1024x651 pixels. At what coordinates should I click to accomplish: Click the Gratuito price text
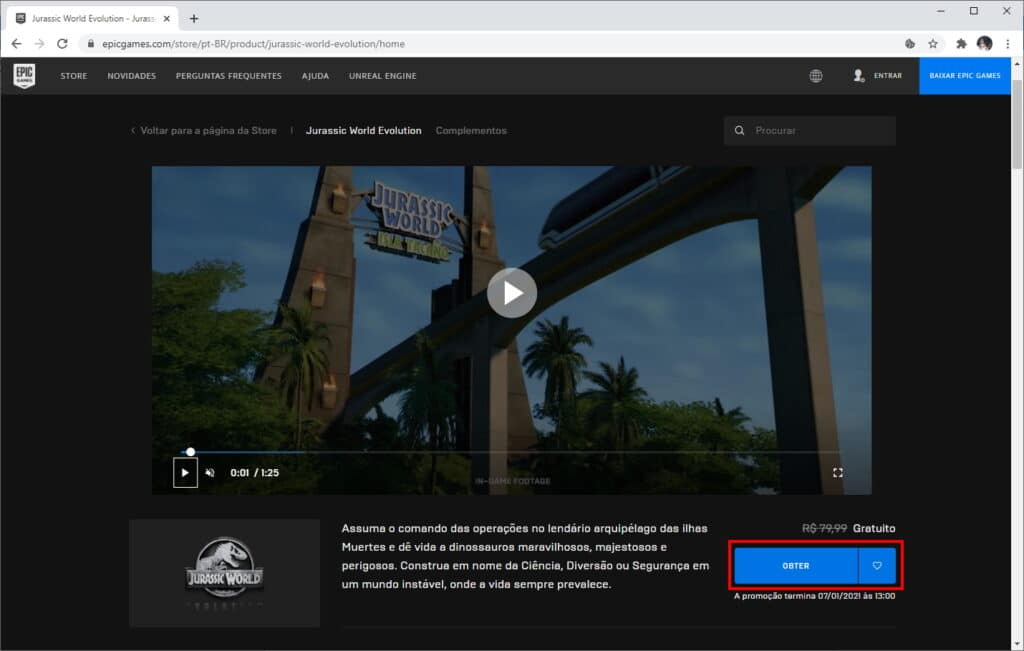pyautogui.click(x=874, y=528)
